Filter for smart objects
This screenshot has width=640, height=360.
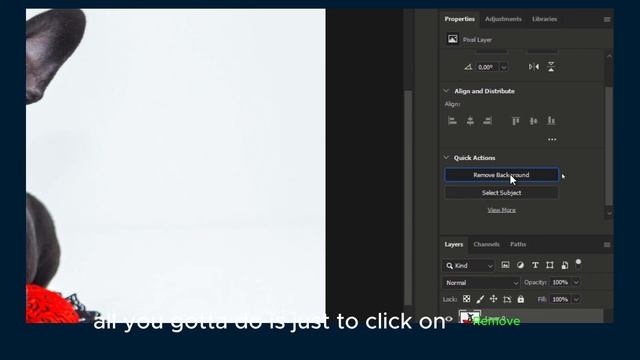pos(564,265)
